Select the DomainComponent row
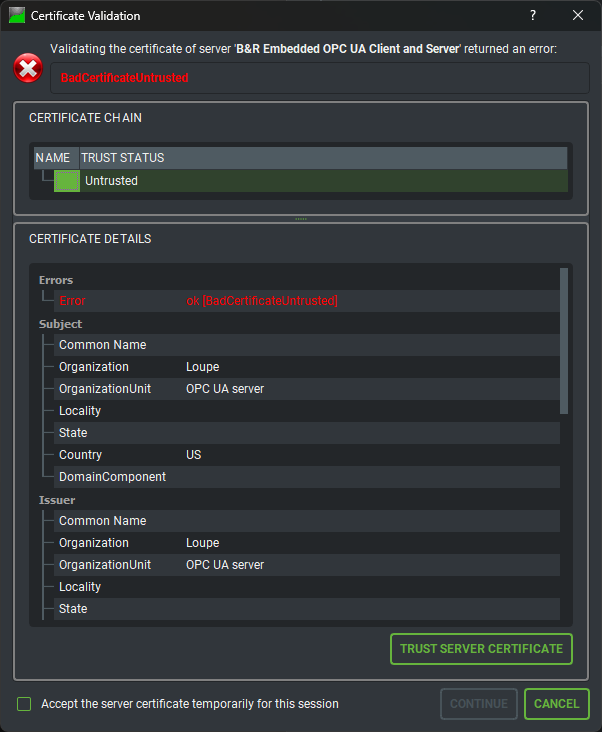The image size is (602, 732). pos(307,477)
